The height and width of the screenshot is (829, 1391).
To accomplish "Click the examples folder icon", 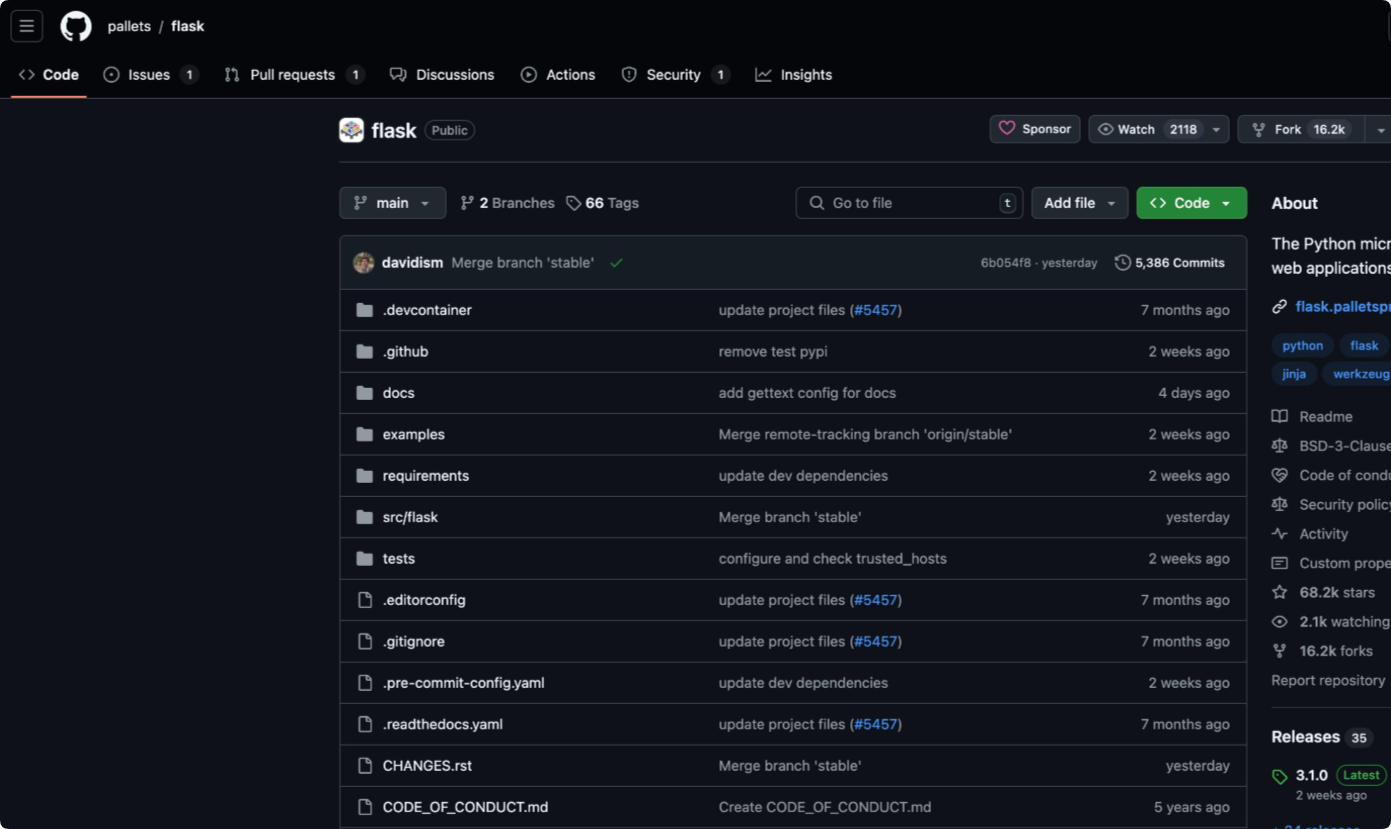I will [365, 435].
